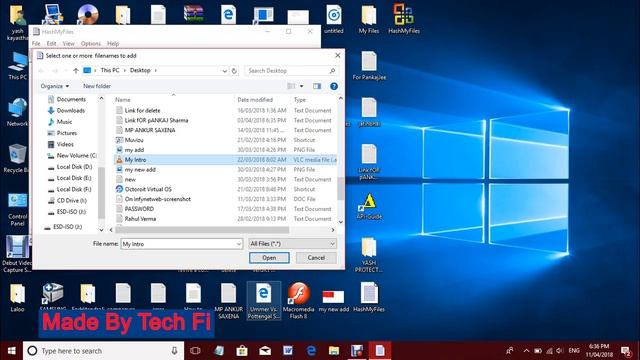Screen dimensions: 640x360
Task: Show hidden system tray icons
Action: click(x=526, y=351)
